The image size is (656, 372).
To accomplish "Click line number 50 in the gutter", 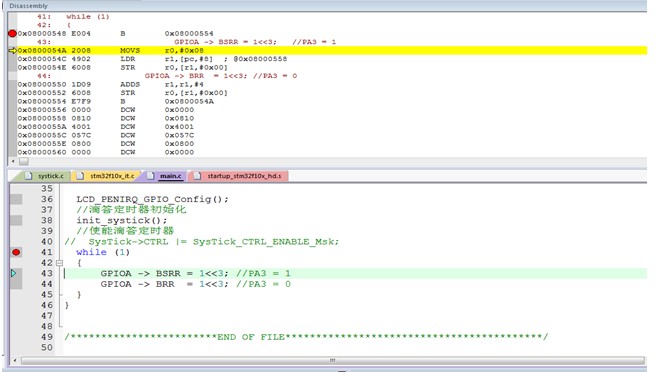I will (x=47, y=348).
